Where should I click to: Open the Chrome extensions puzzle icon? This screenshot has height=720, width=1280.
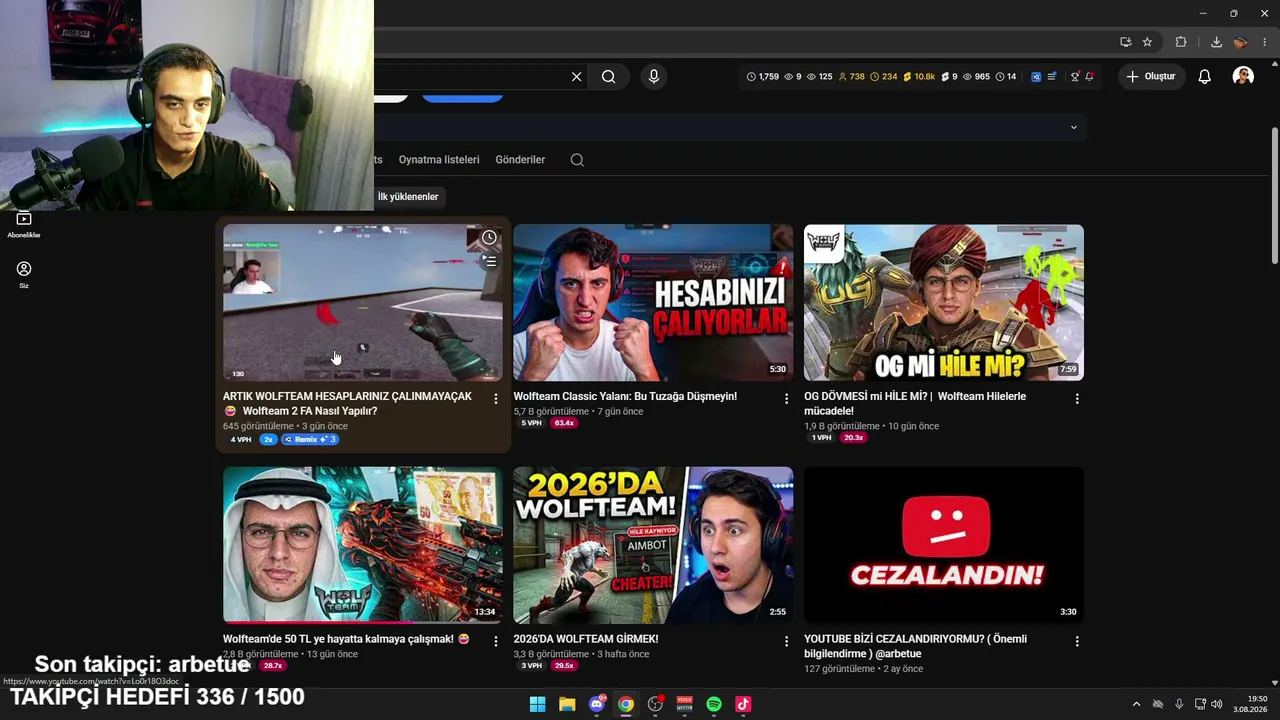[x=1181, y=42]
